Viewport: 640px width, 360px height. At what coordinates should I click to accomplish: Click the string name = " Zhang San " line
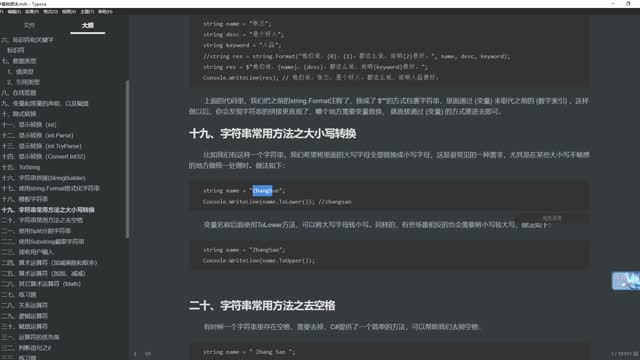click(249, 352)
